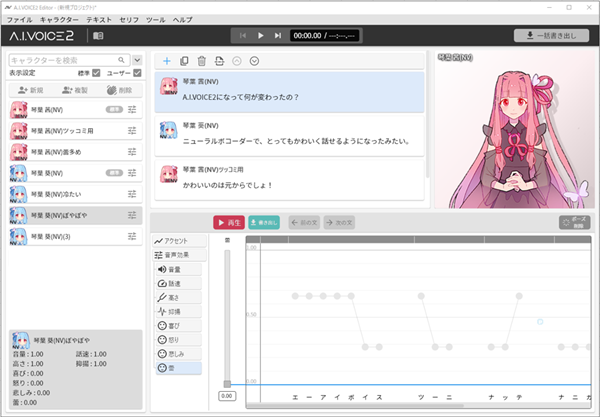Open the ヘルプ menu
This screenshot has width=600, height=417.
[x=182, y=20]
